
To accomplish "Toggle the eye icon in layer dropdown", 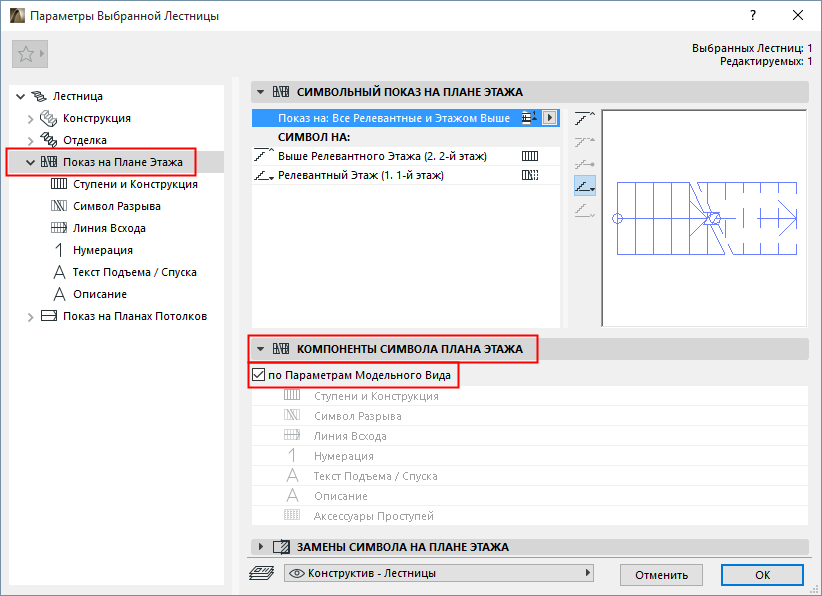I will coord(297,573).
